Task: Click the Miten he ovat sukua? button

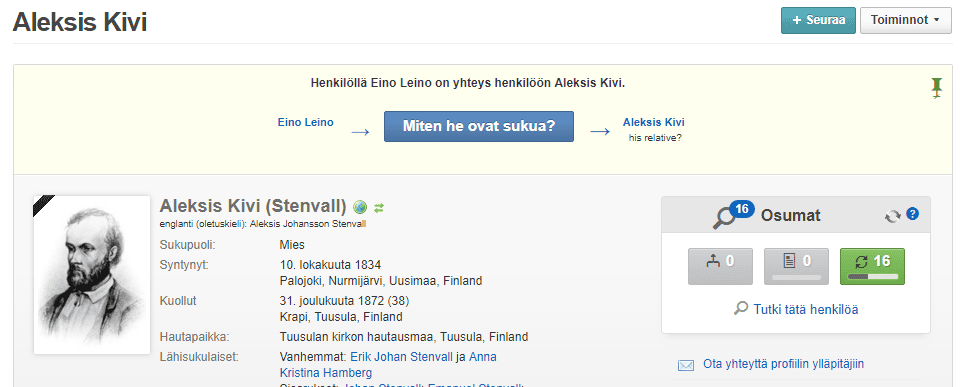Action: pyautogui.click(x=478, y=127)
